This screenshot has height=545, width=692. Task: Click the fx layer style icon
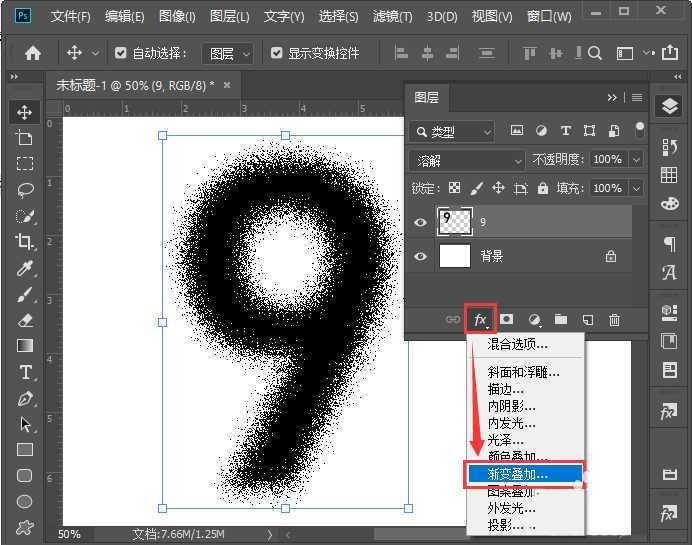(x=481, y=319)
